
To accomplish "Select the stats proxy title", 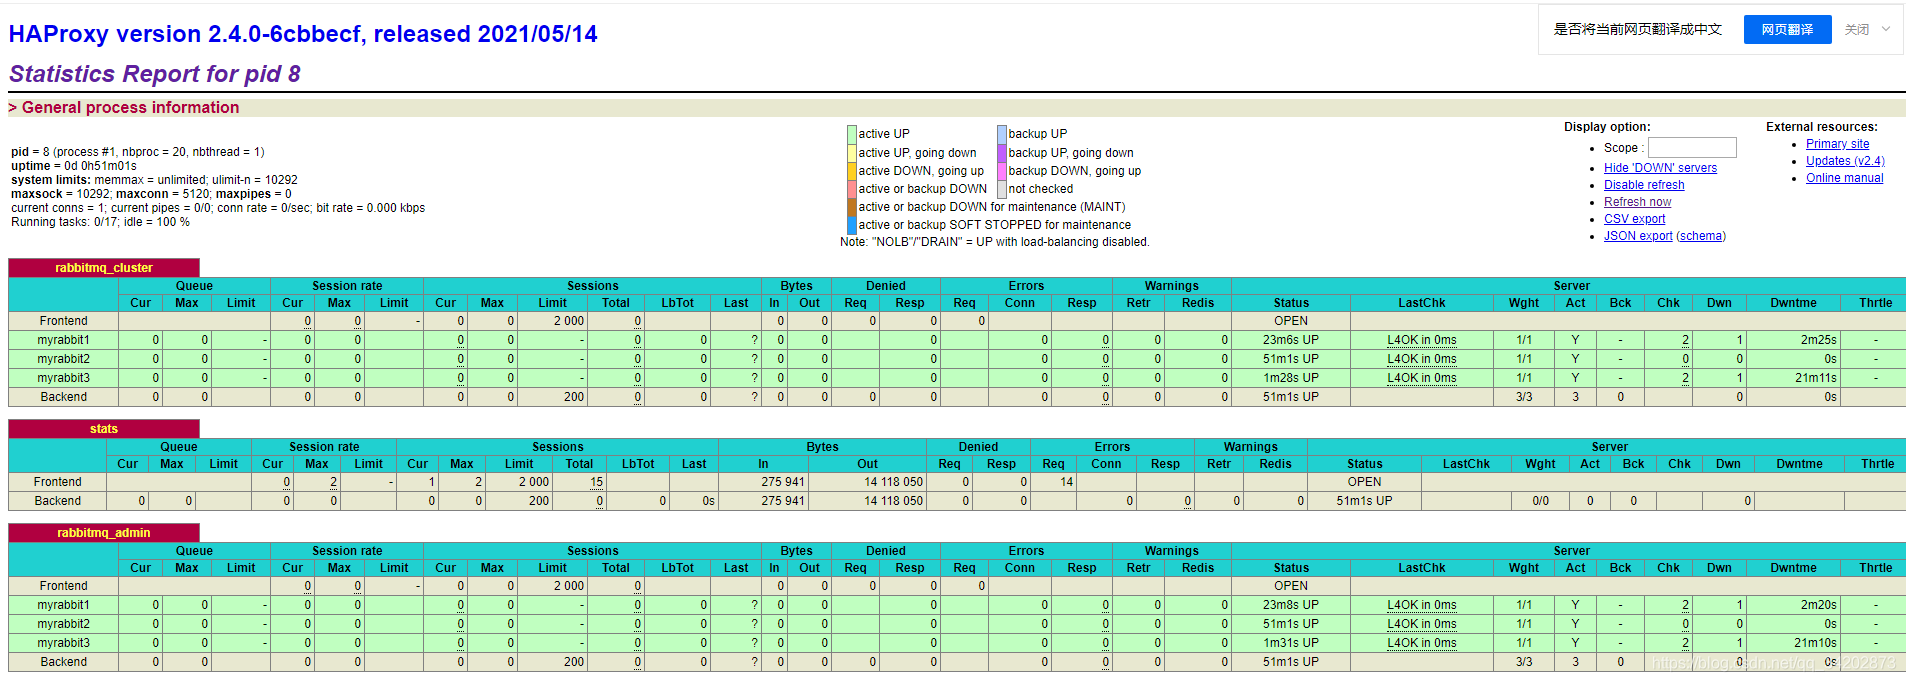I will tap(104, 429).
